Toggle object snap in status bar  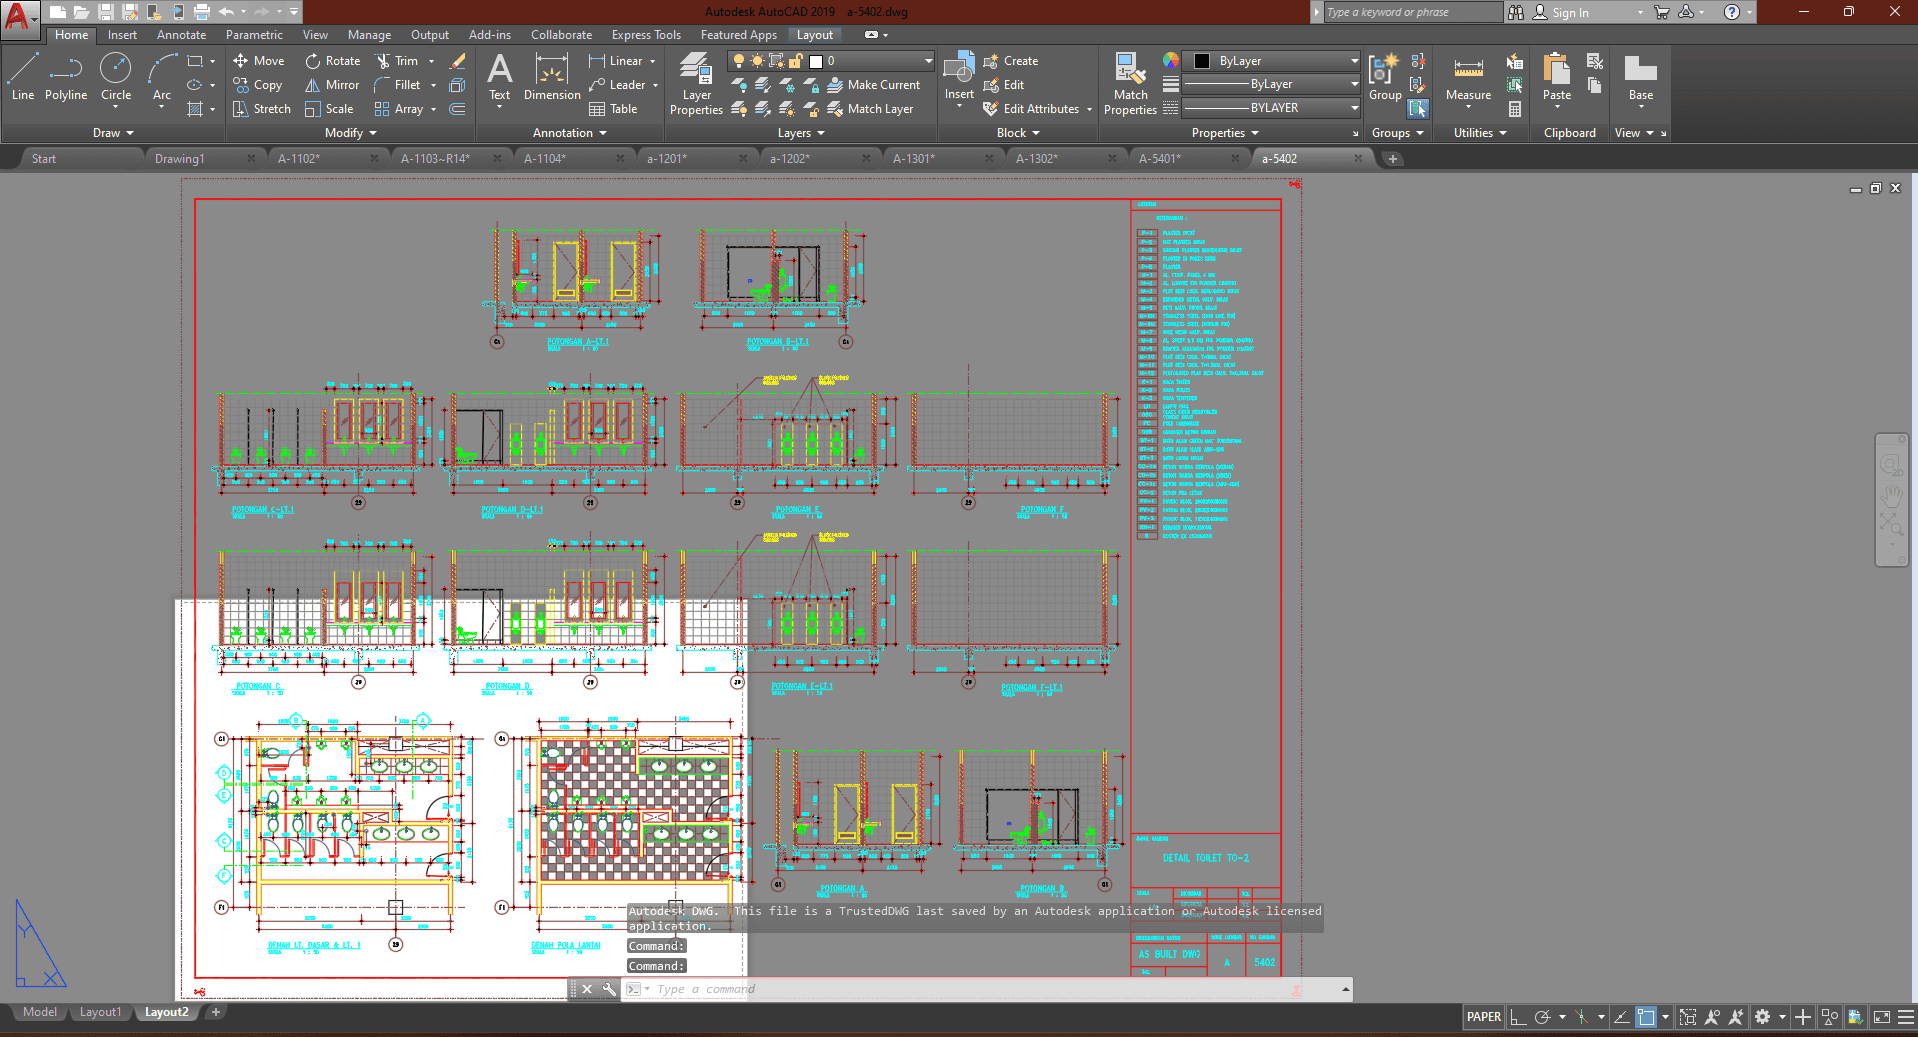(1646, 1017)
